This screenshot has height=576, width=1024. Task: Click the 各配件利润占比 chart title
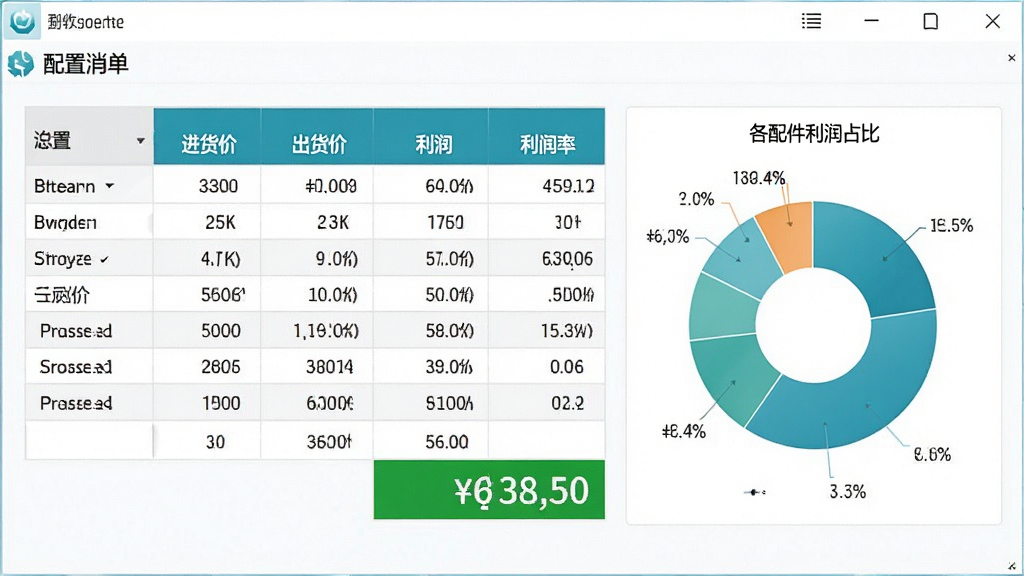[x=814, y=133]
